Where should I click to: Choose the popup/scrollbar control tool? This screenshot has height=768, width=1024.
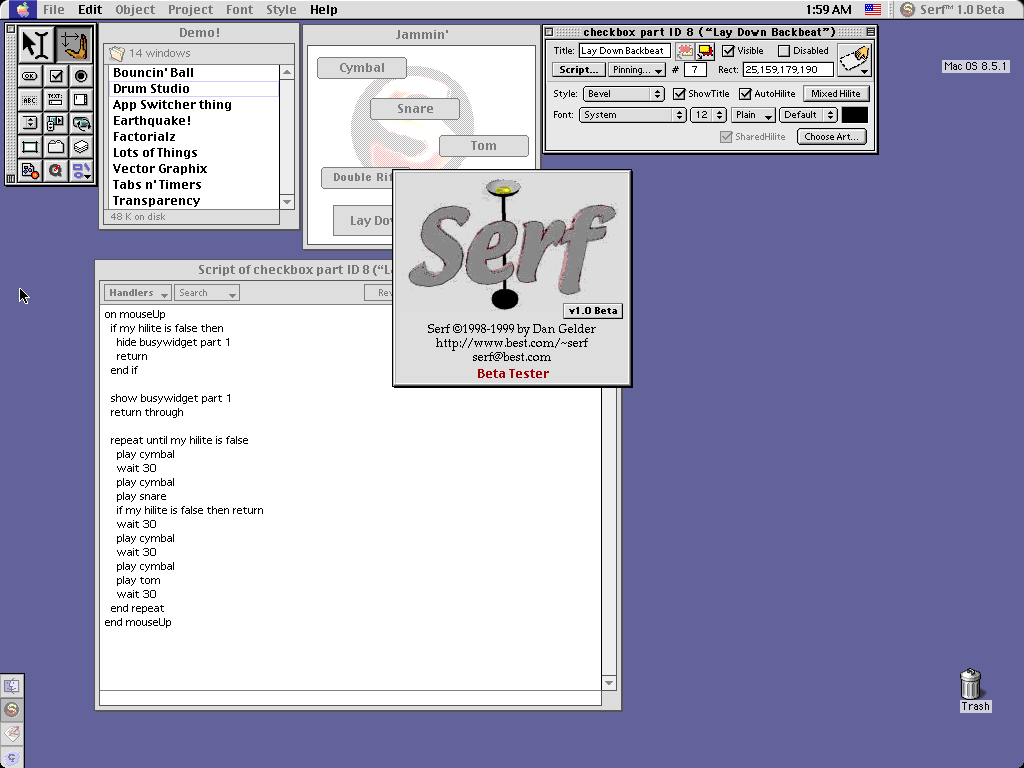pos(56,123)
